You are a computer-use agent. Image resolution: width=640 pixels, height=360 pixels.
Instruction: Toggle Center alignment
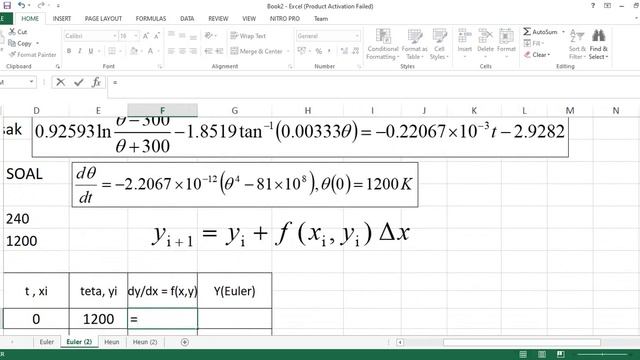(x=182, y=51)
